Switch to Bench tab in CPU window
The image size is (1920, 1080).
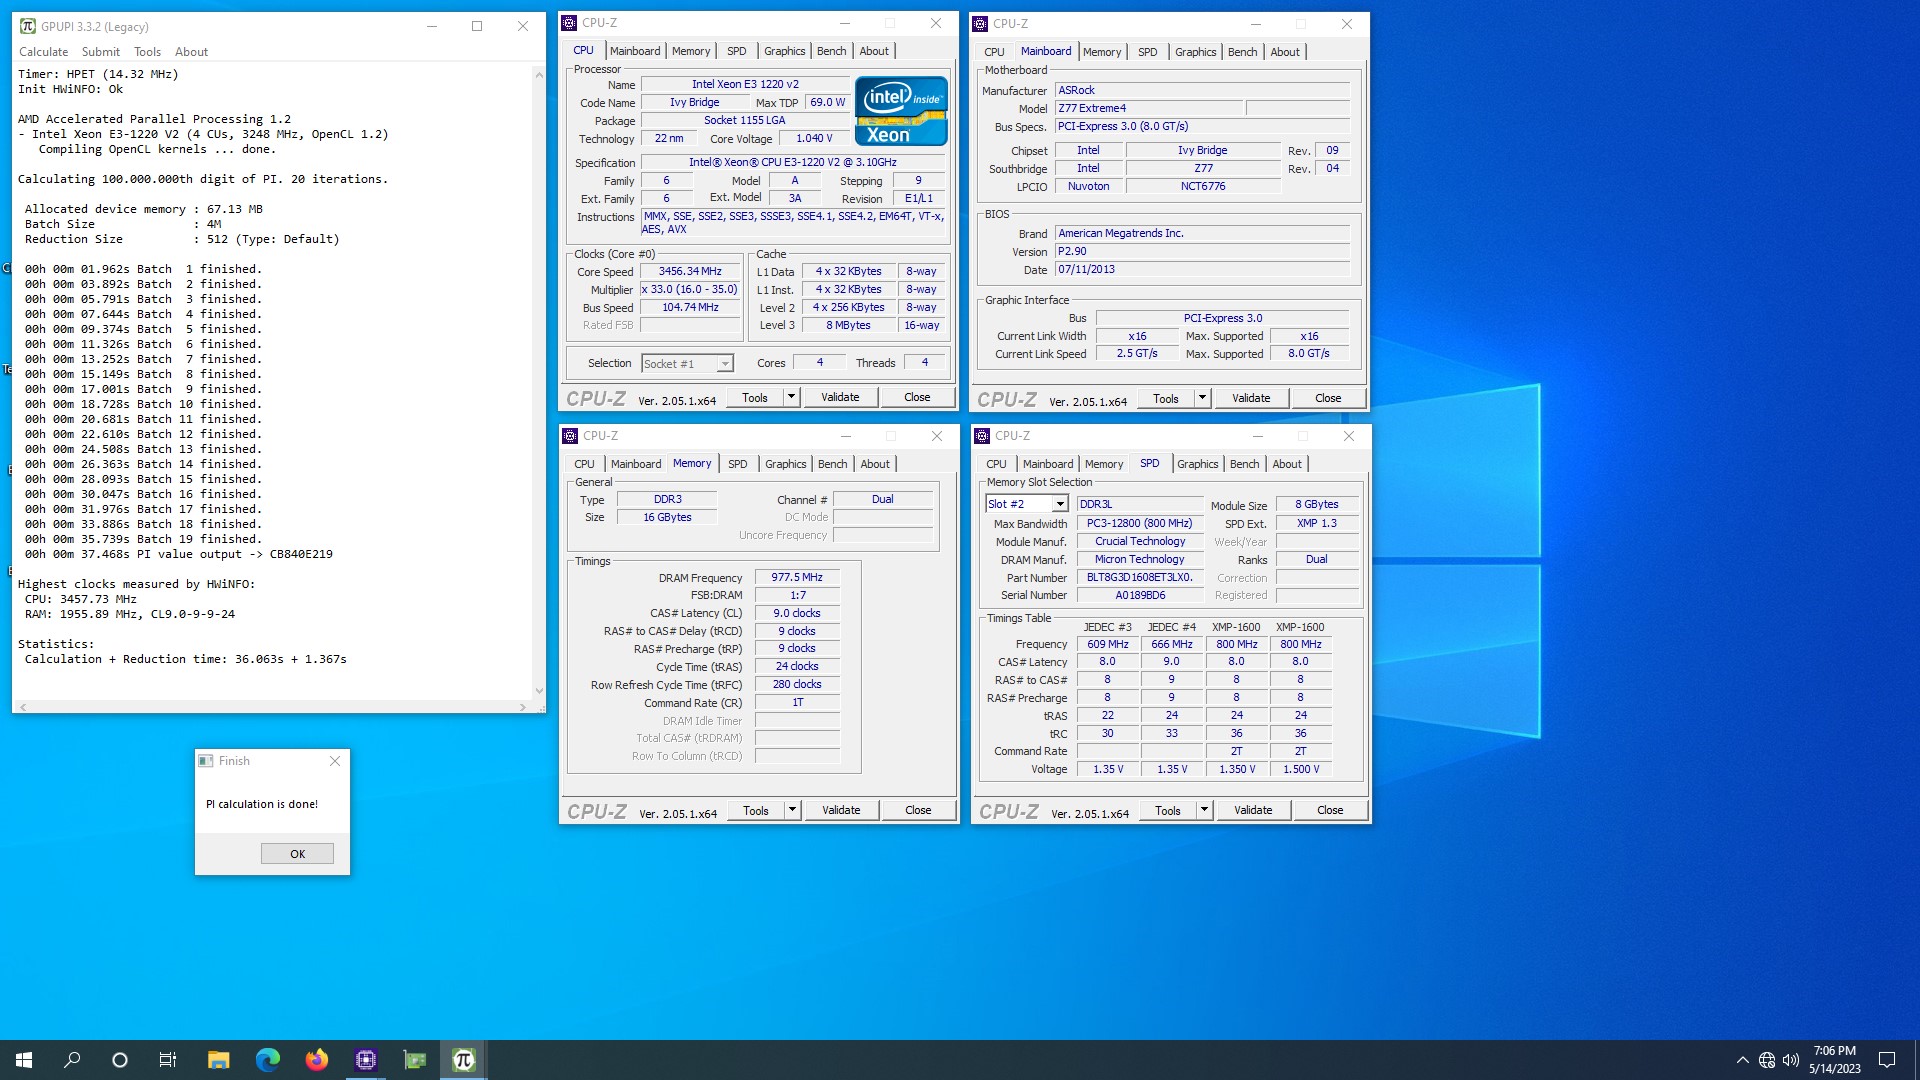tap(831, 51)
